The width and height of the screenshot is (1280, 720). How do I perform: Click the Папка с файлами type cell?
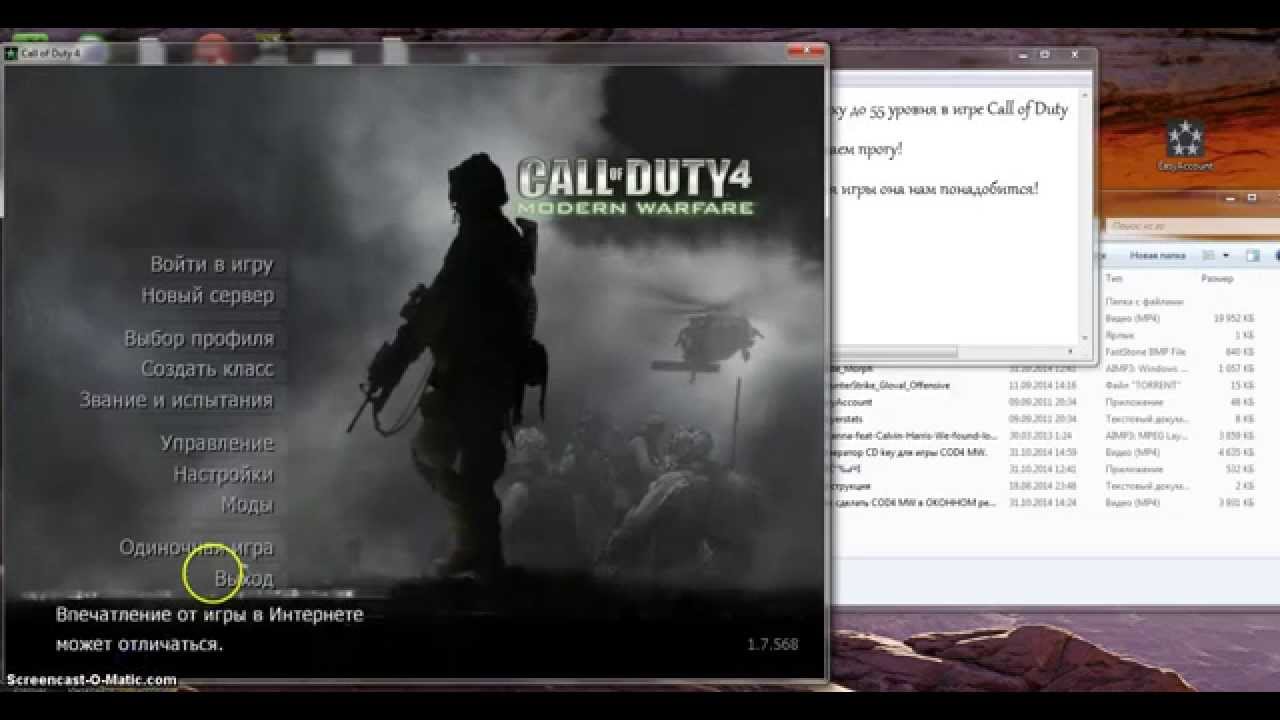1144,301
